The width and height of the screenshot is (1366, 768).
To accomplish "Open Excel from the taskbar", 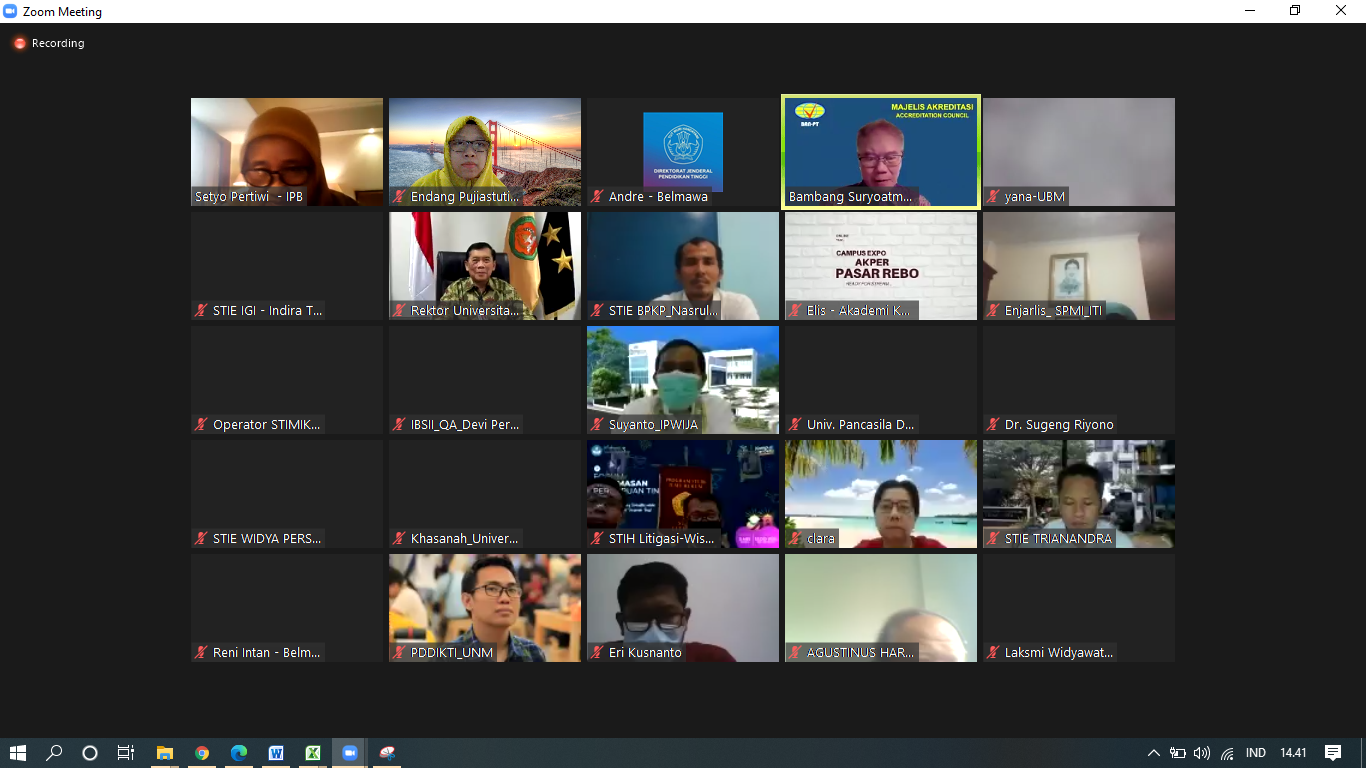I will [x=313, y=753].
